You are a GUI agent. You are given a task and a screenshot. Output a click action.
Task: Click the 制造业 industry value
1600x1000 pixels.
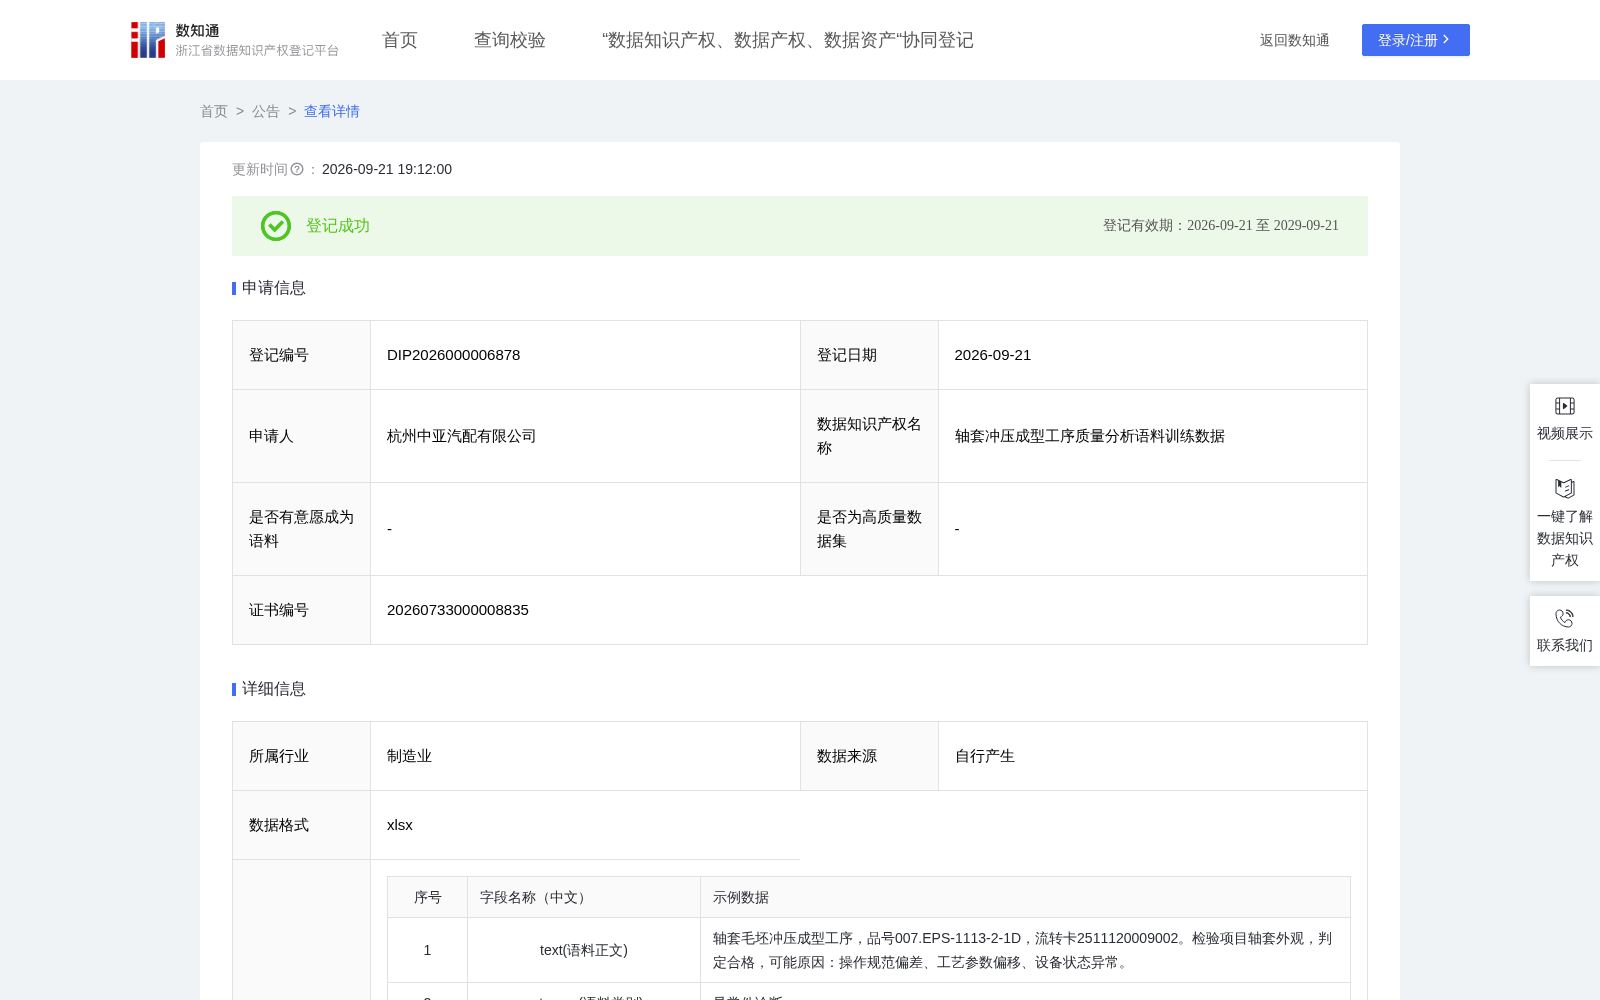pyautogui.click(x=410, y=756)
